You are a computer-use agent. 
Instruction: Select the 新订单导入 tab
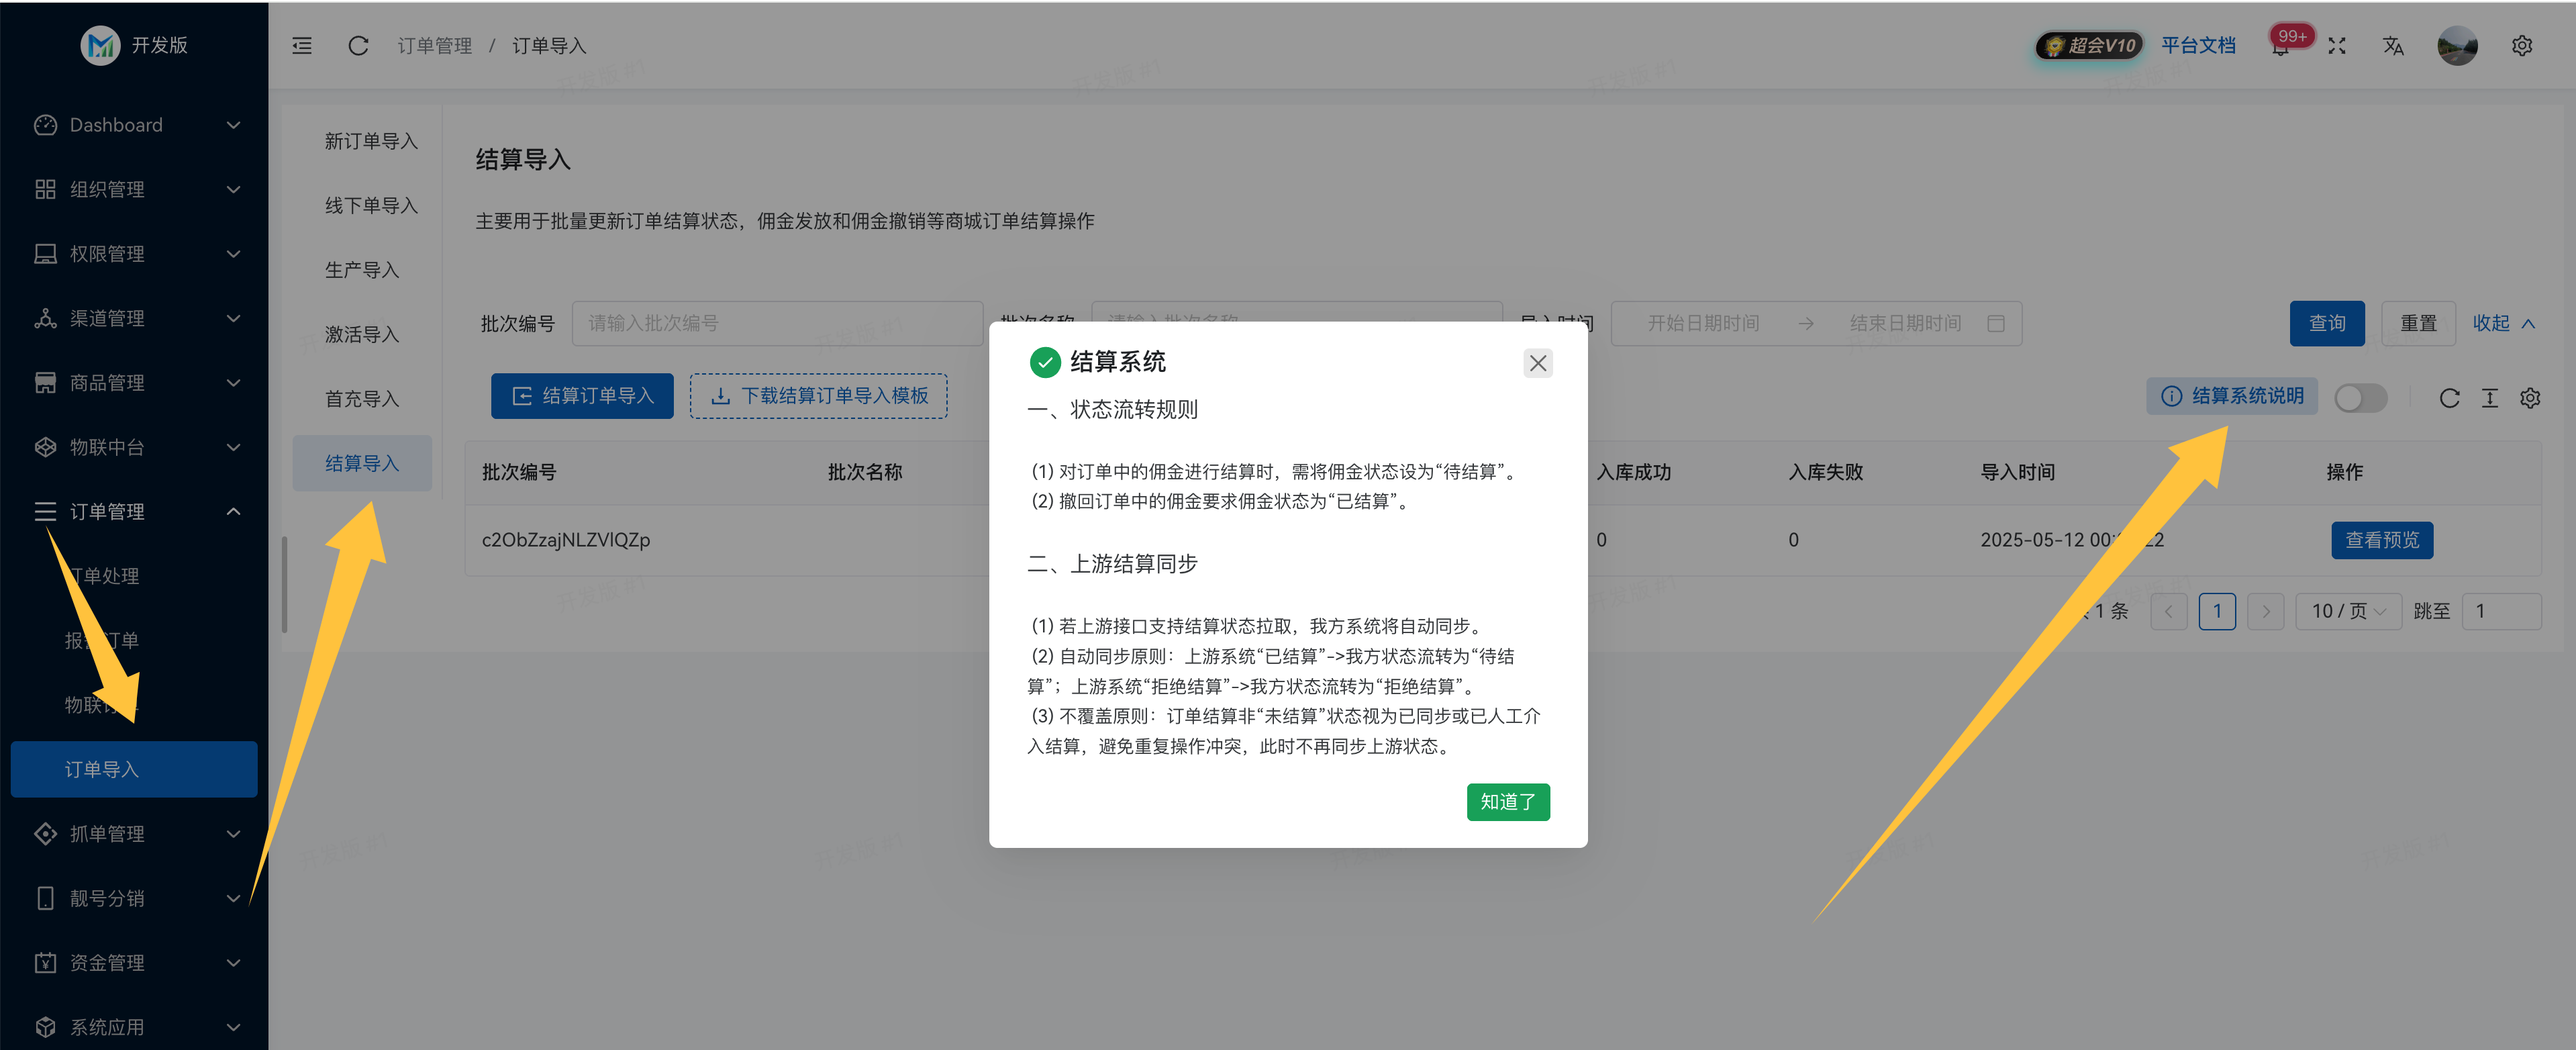click(371, 141)
